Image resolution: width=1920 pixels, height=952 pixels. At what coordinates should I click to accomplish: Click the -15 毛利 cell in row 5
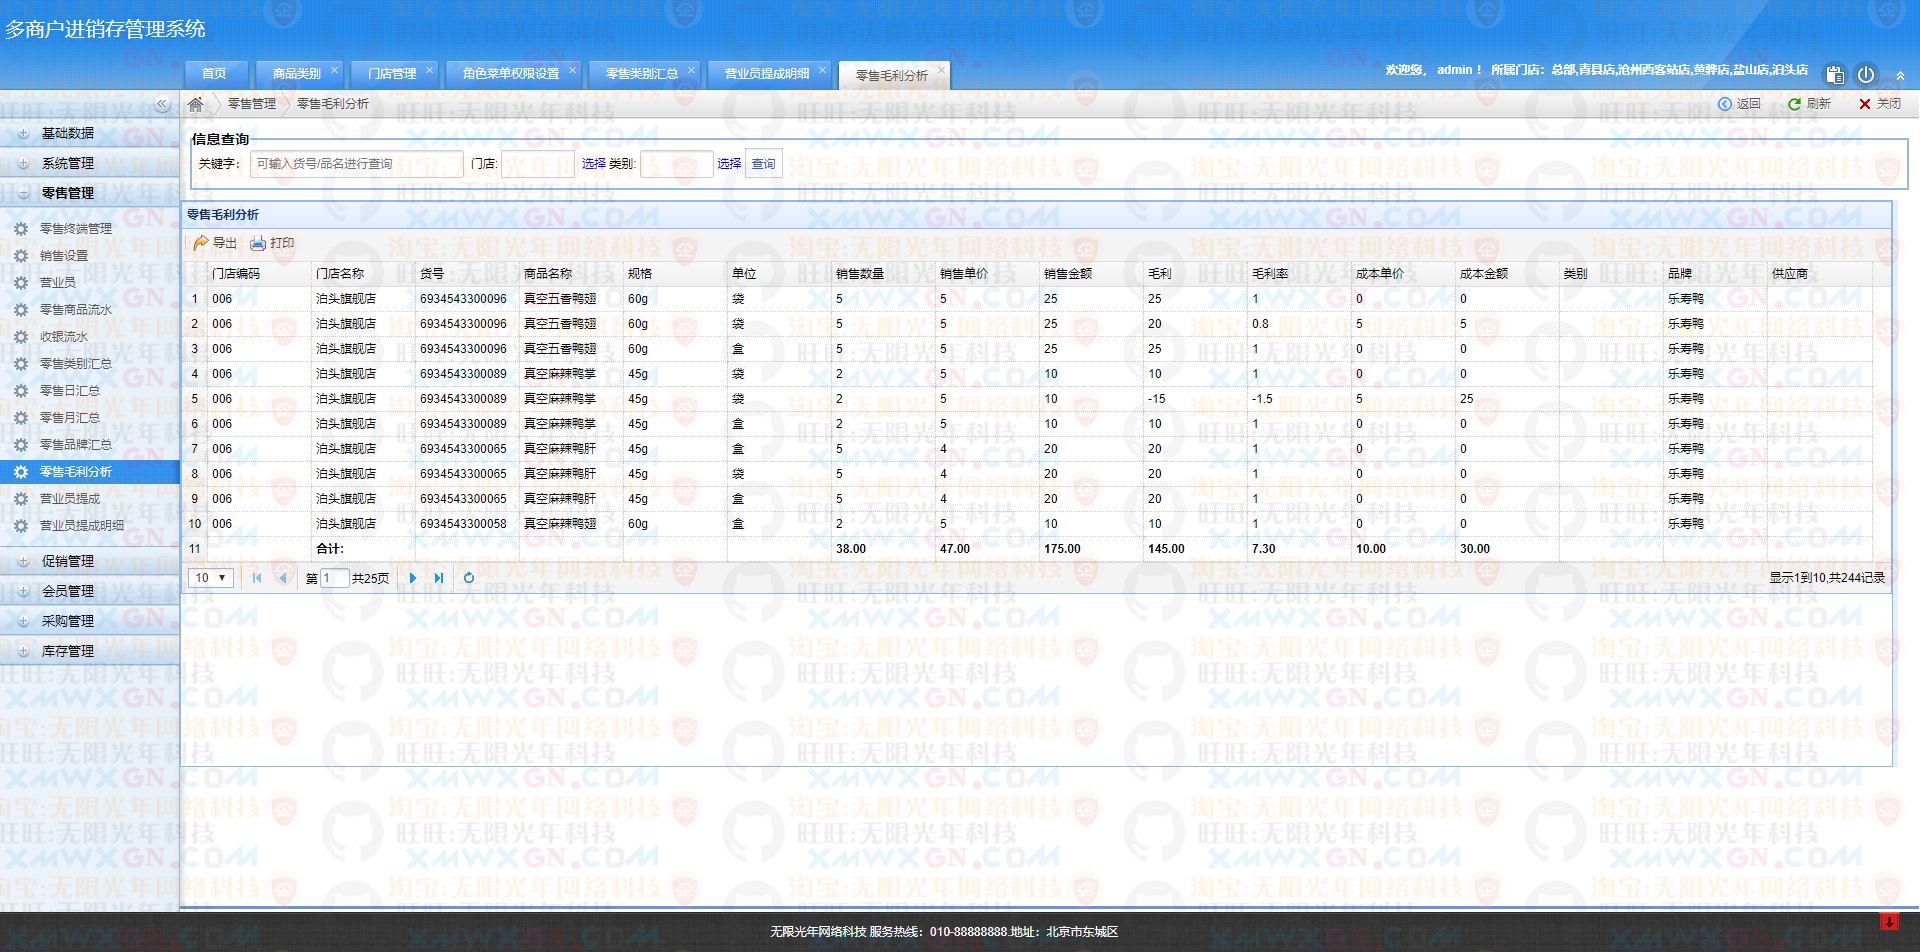click(x=1194, y=399)
